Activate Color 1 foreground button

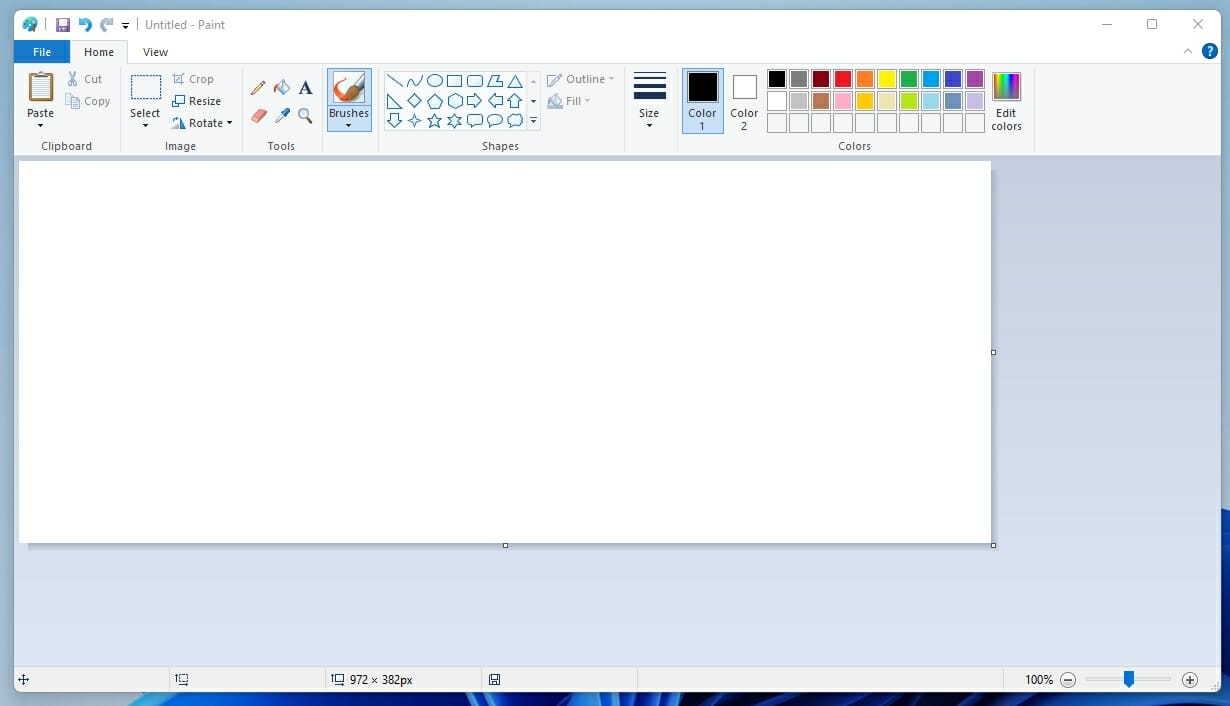702,101
